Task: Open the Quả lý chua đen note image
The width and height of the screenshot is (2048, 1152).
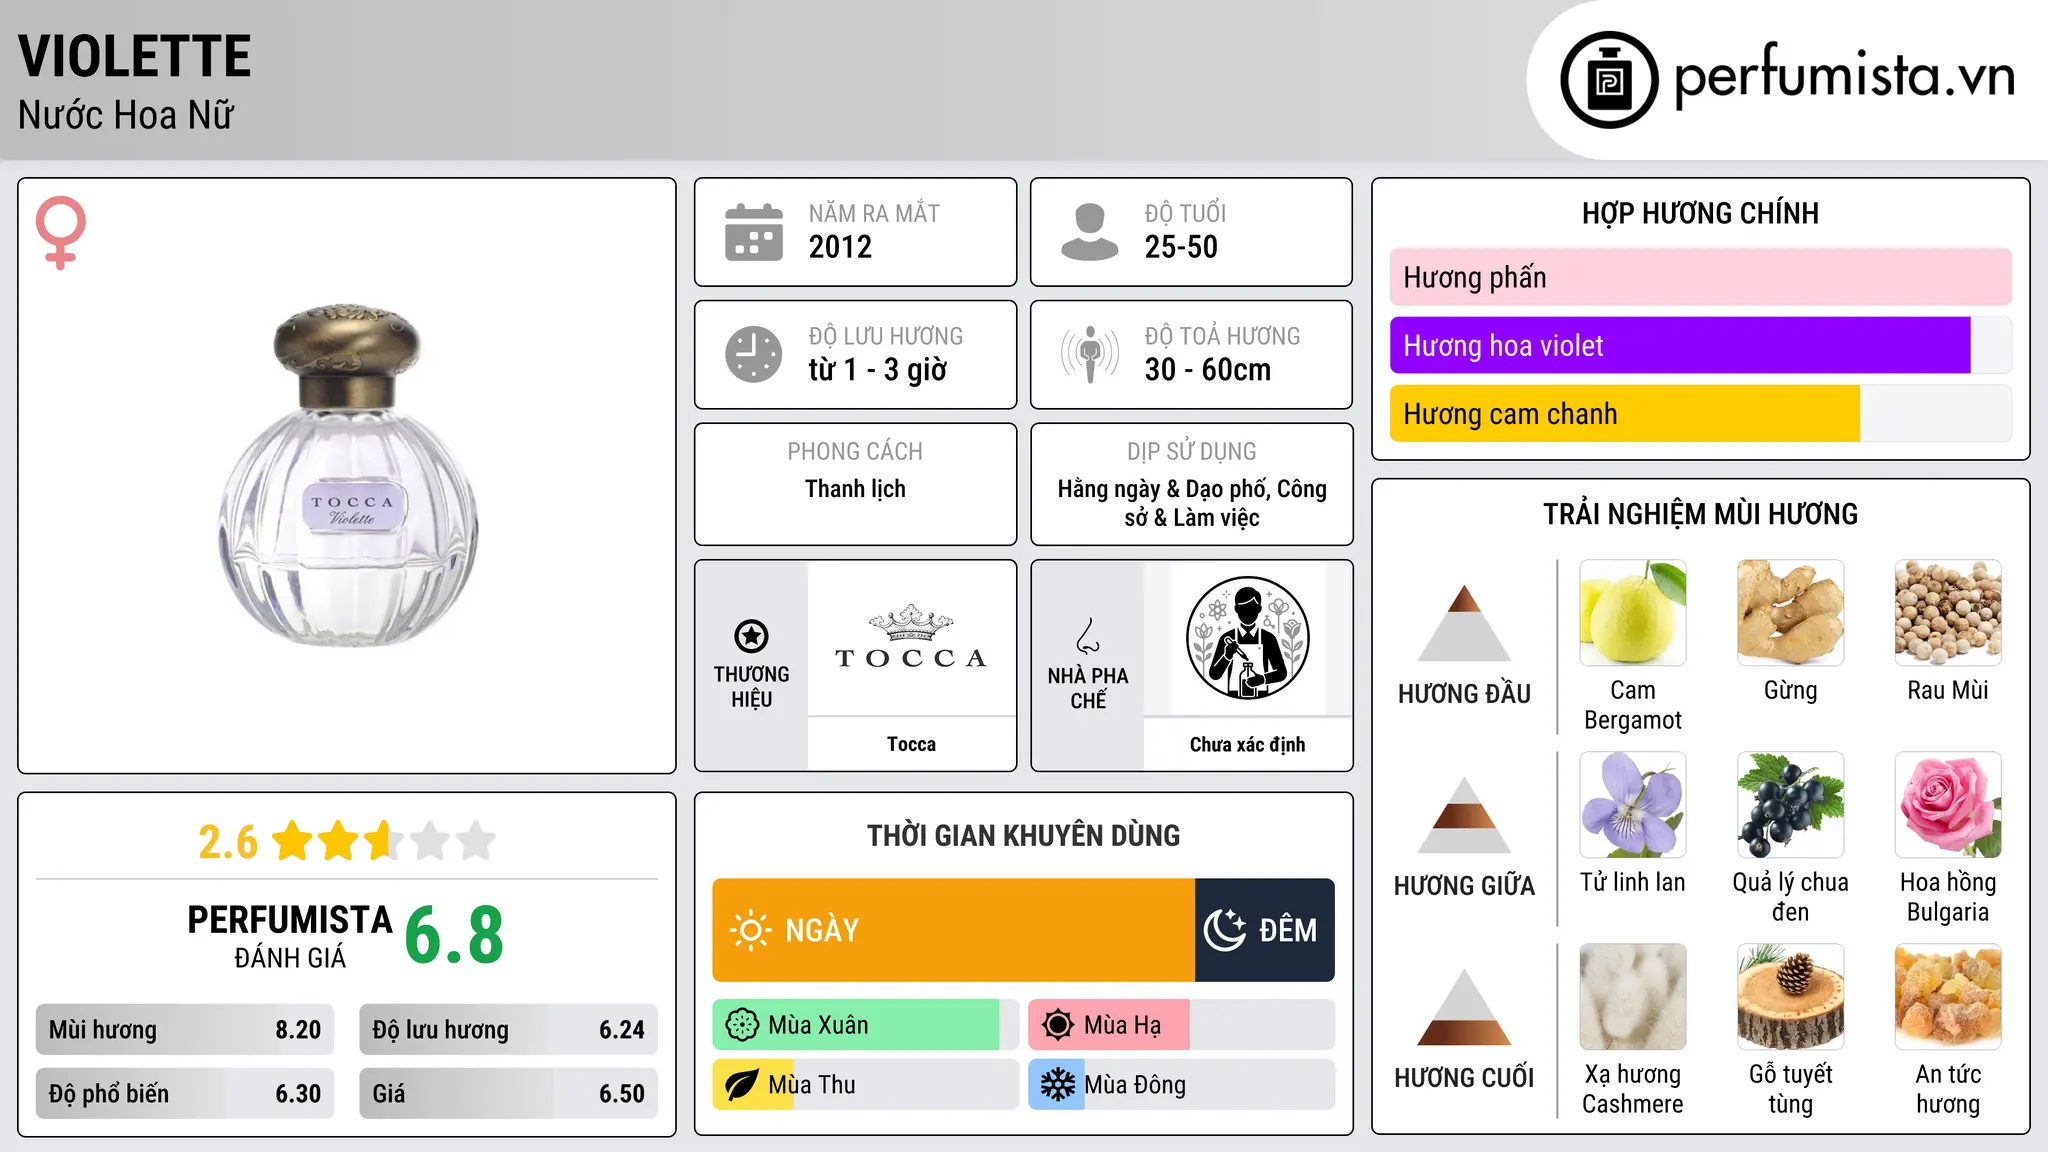Action: coord(1790,805)
